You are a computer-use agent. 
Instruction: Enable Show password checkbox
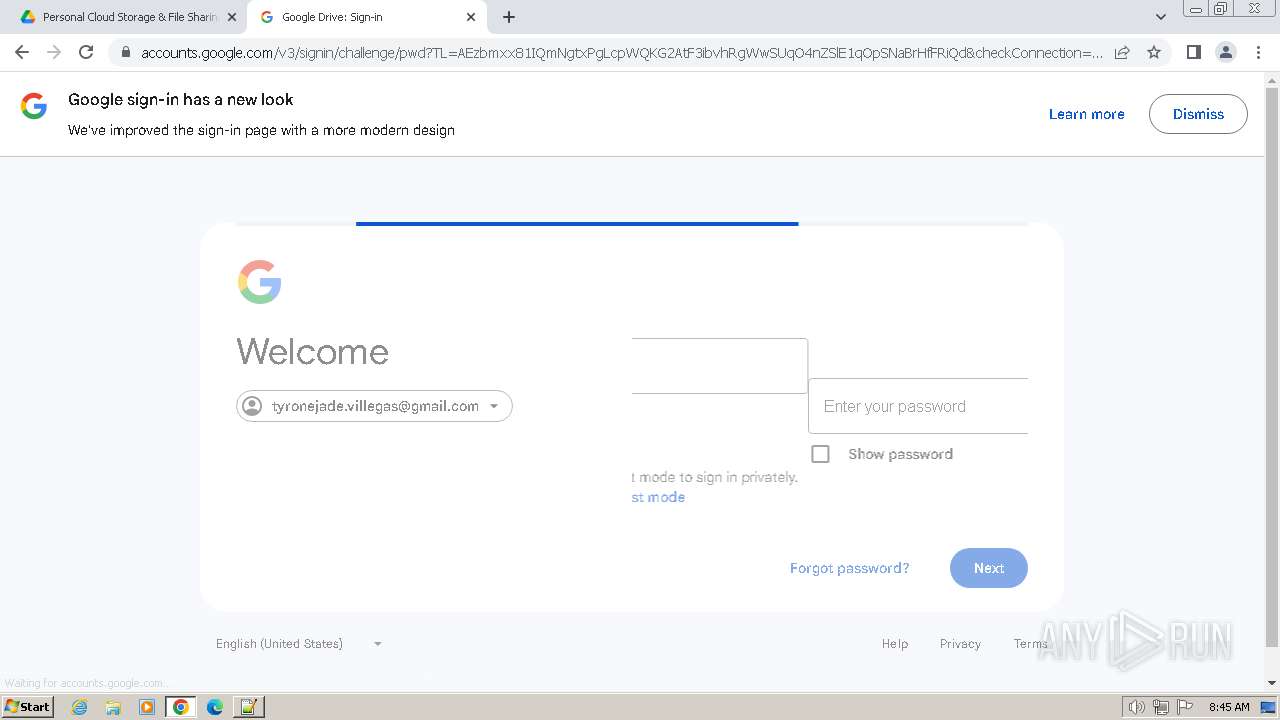[820, 454]
